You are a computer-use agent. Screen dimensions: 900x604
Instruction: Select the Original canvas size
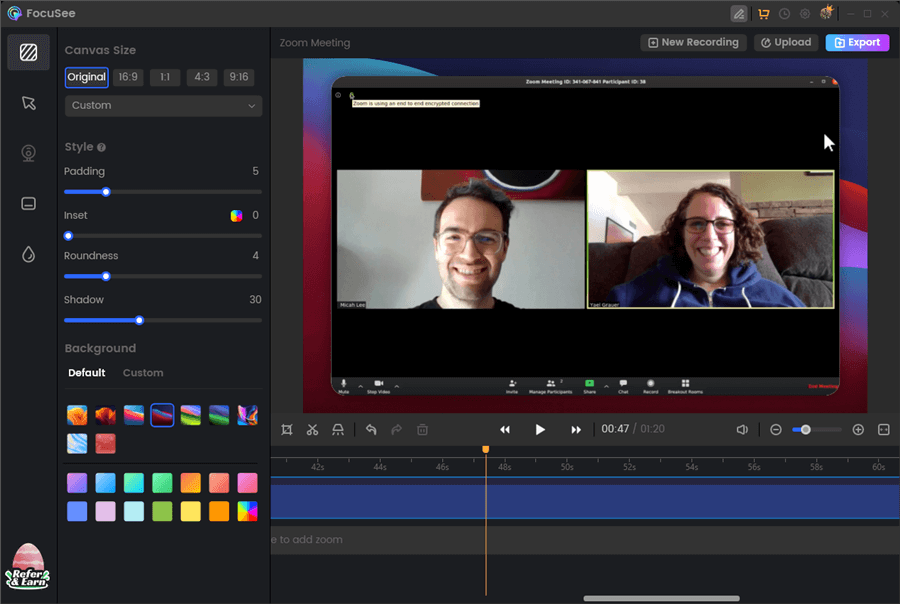pyautogui.click(x=87, y=77)
